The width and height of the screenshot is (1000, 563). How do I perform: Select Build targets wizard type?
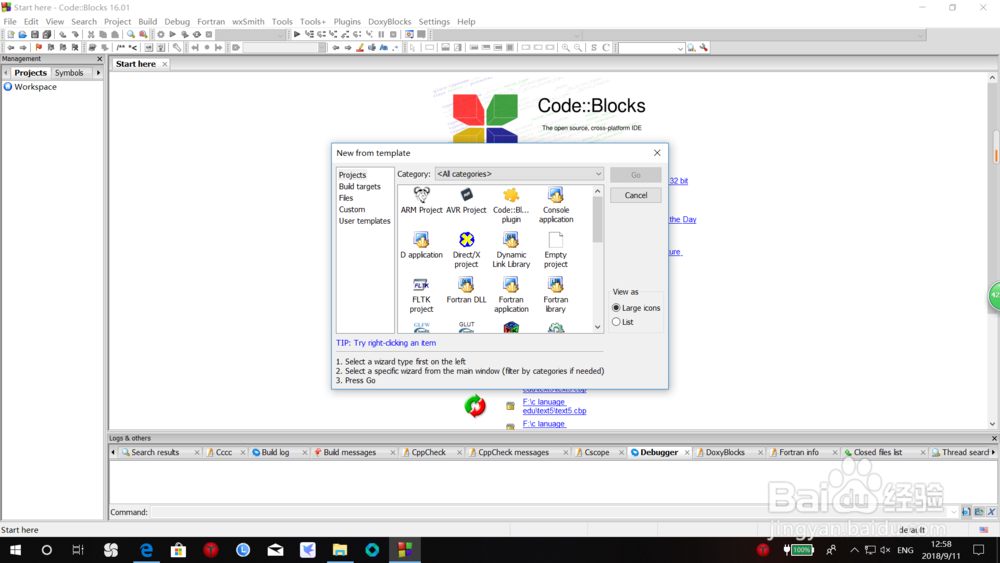coord(360,186)
